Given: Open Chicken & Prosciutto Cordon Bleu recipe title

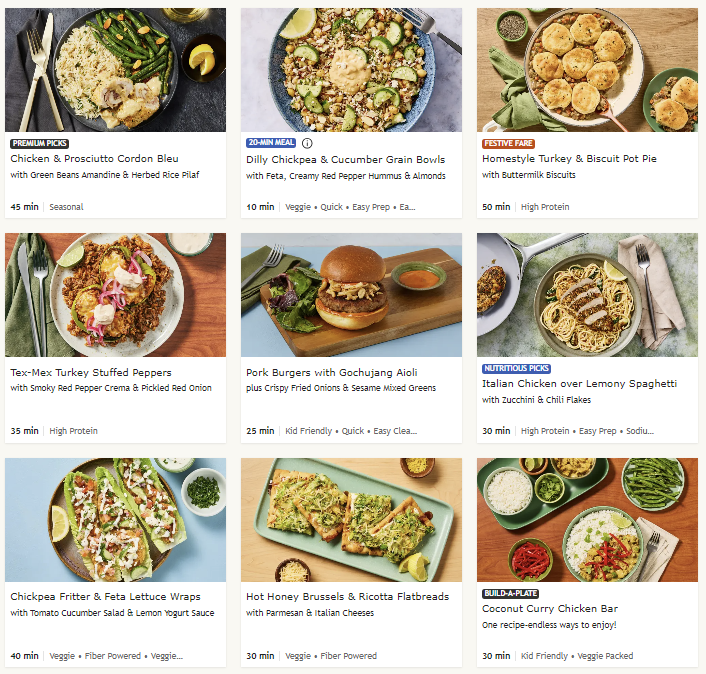Looking at the screenshot, I should click(95, 158).
